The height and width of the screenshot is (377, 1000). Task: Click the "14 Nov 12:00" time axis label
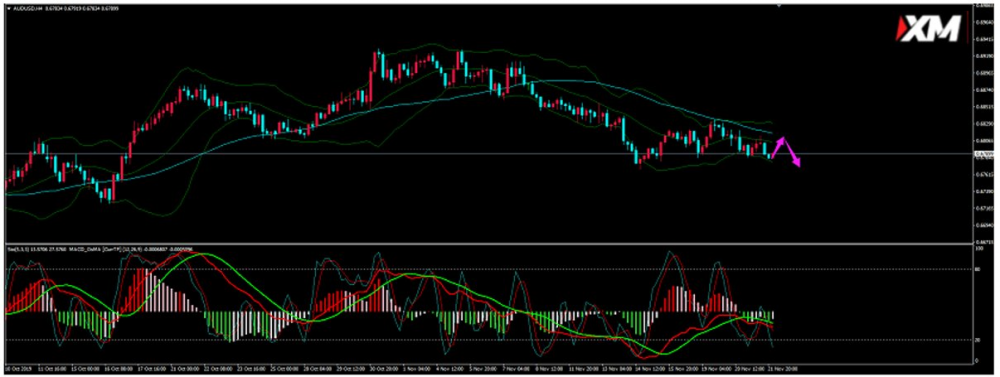(650, 368)
